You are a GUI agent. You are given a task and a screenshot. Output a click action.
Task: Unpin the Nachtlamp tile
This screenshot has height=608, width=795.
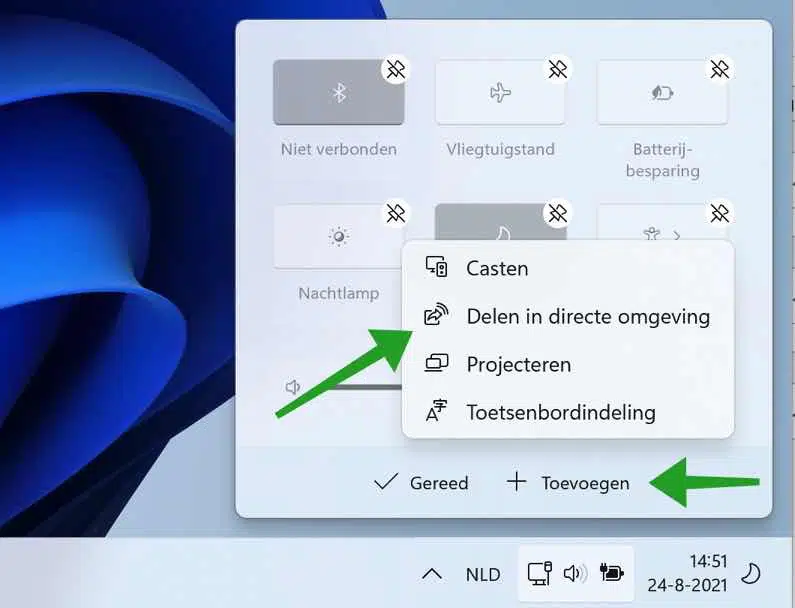pyautogui.click(x=395, y=213)
